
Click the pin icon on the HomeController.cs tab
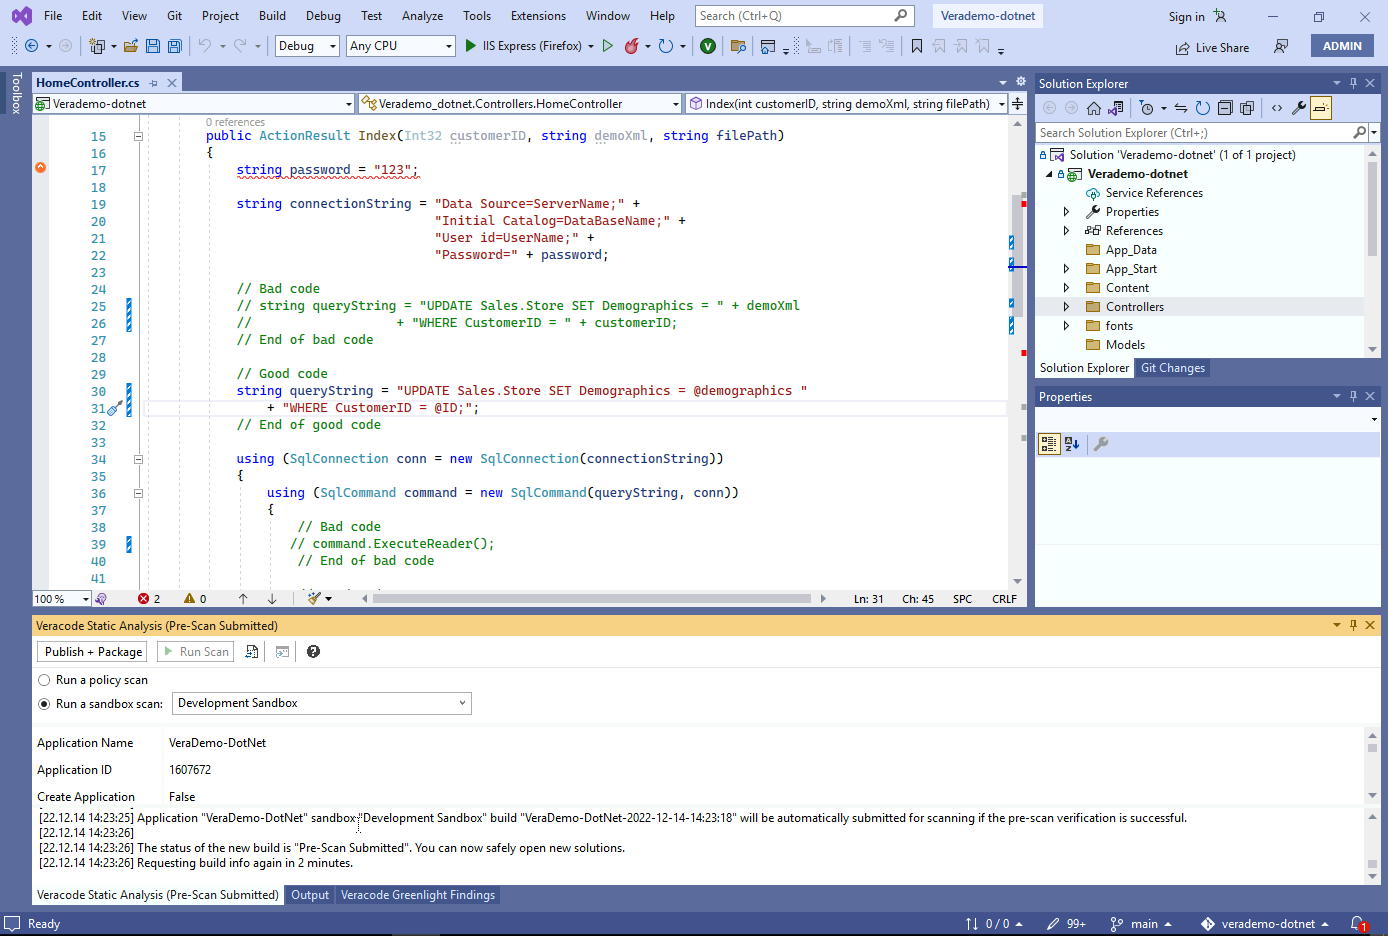[x=153, y=83]
